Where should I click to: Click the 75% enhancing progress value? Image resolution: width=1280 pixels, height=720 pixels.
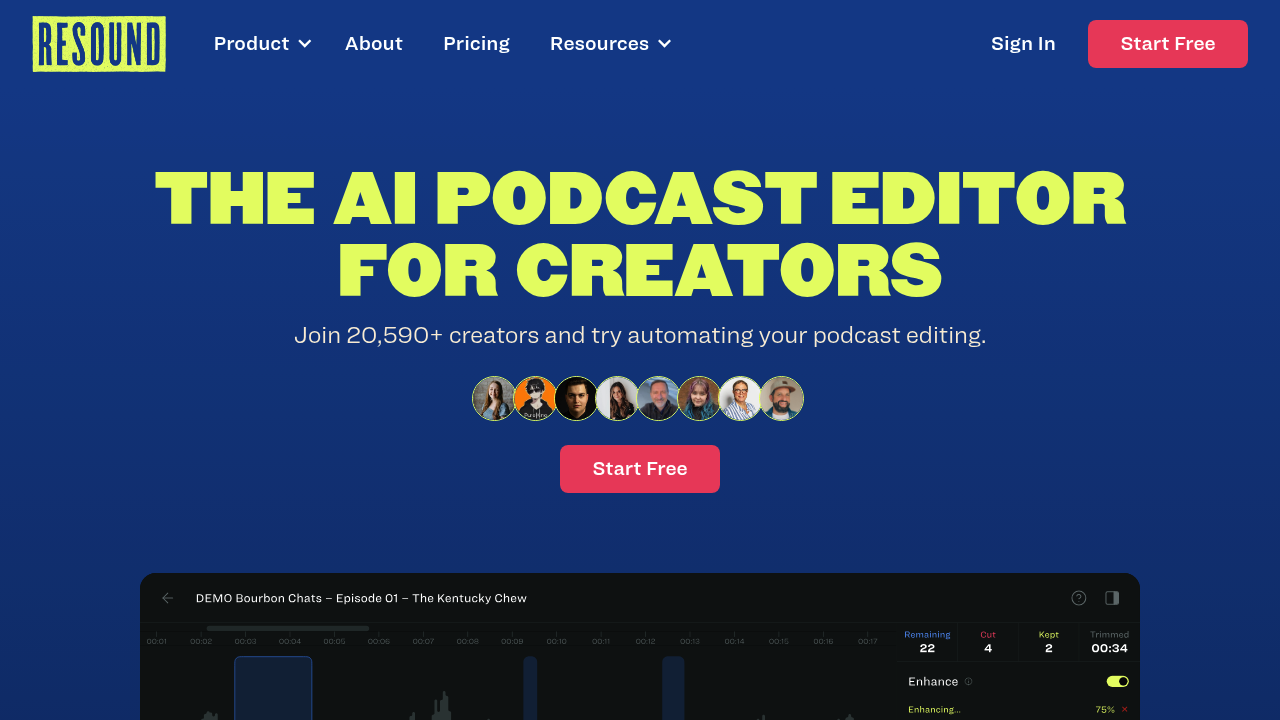click(1105, 709)
